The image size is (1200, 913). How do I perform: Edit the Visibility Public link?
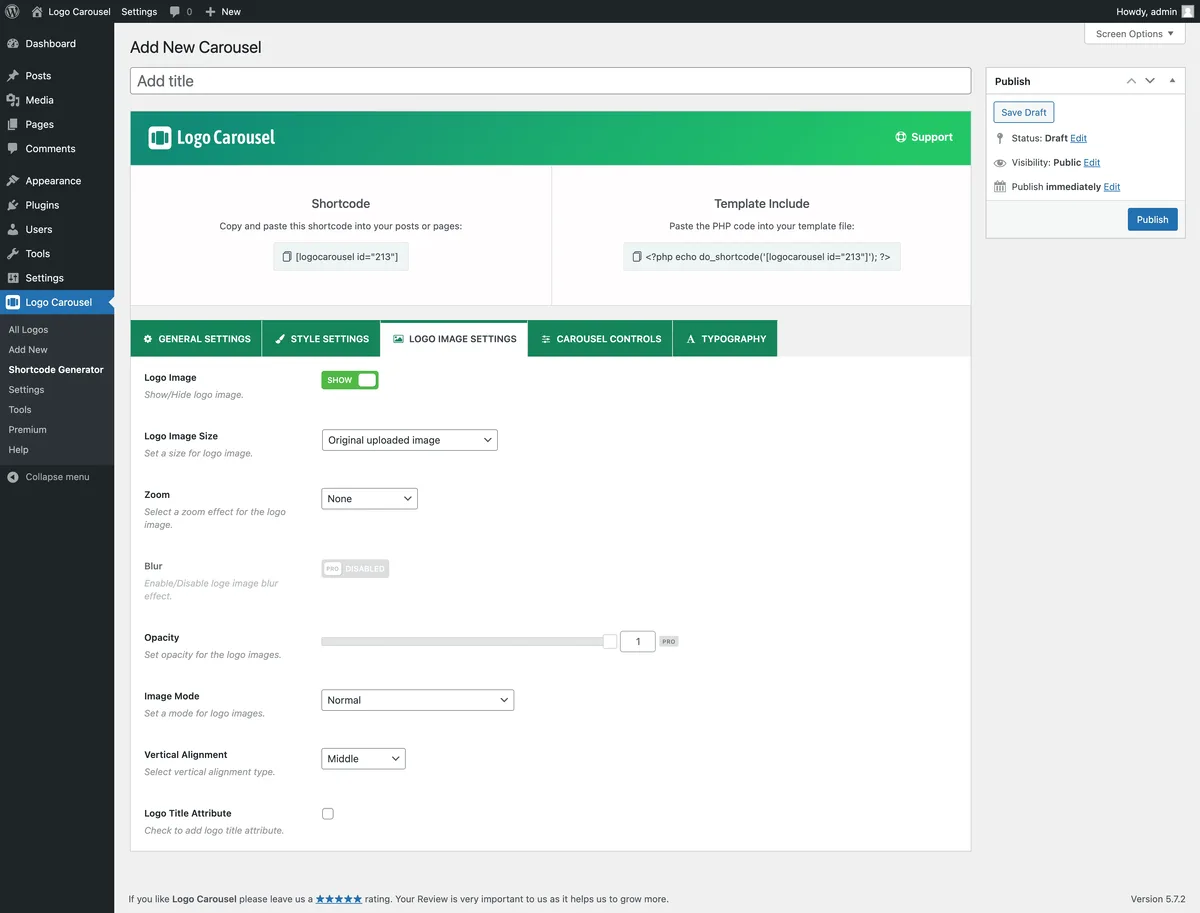(x=1091, y=162)
